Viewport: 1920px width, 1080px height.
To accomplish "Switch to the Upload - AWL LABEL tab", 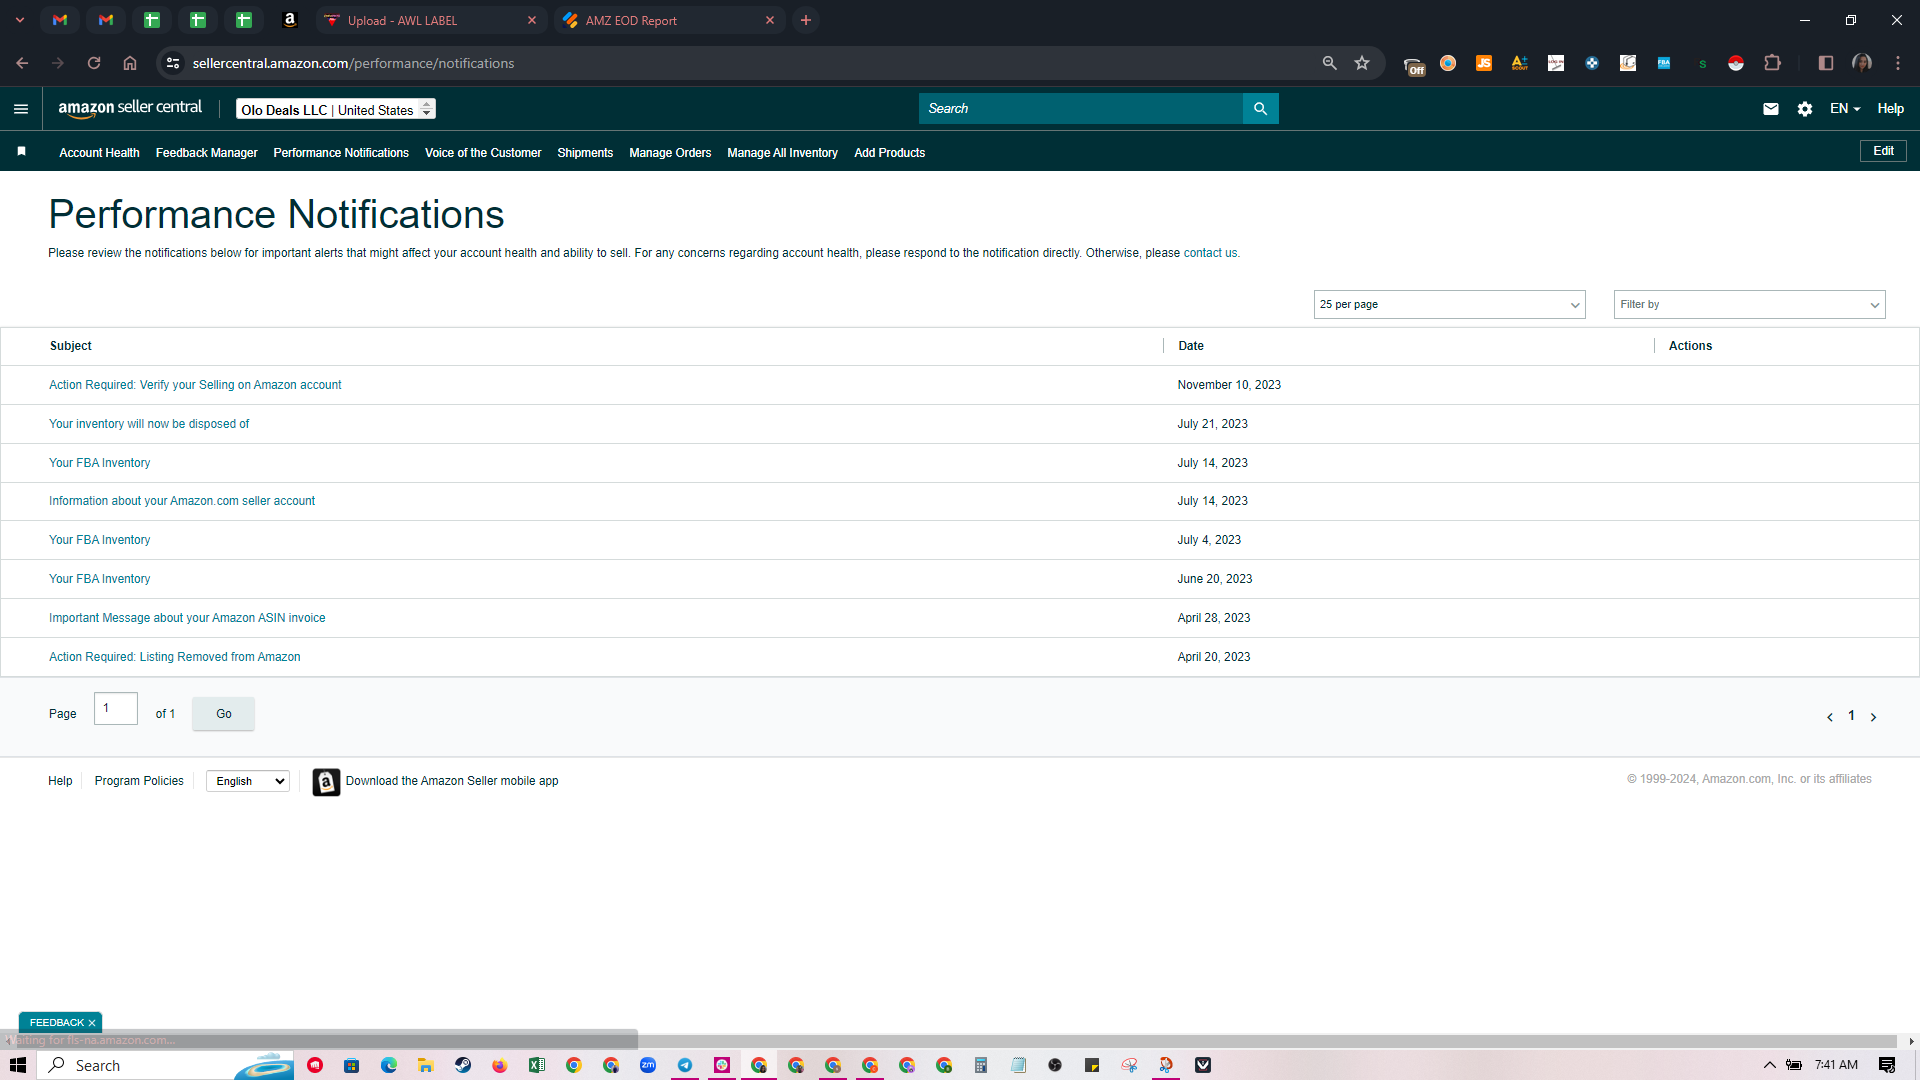I will coord(430,20).
